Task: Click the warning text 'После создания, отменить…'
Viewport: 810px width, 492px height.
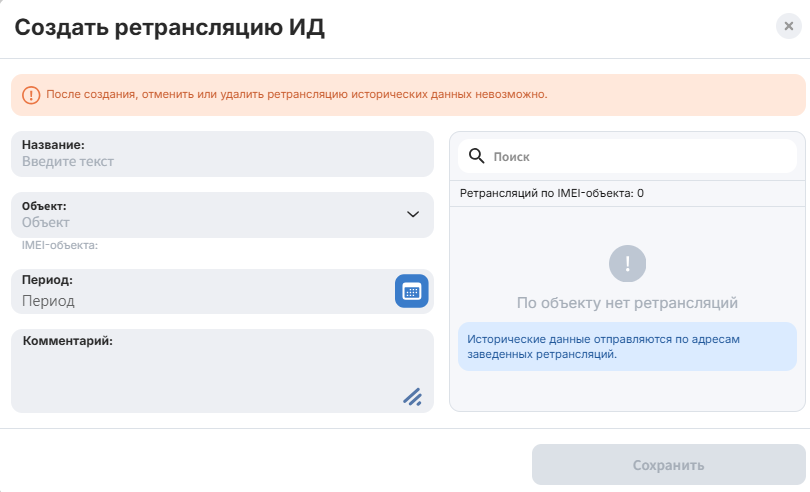Action: [297, 95]
